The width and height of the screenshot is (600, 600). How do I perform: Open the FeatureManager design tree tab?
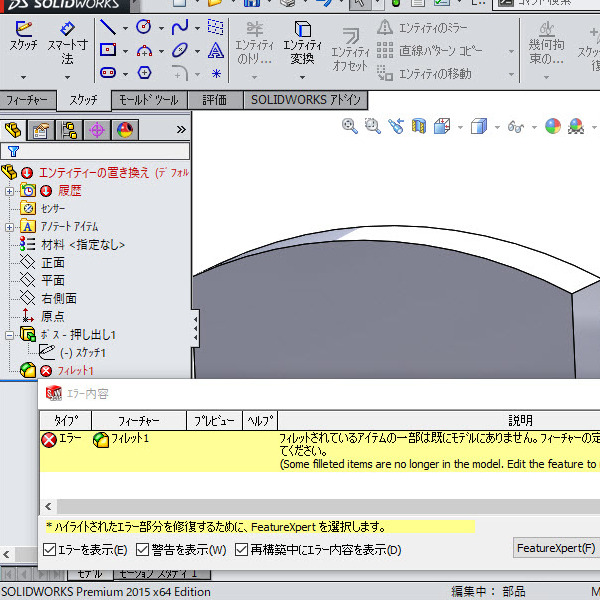coord(13,130)
